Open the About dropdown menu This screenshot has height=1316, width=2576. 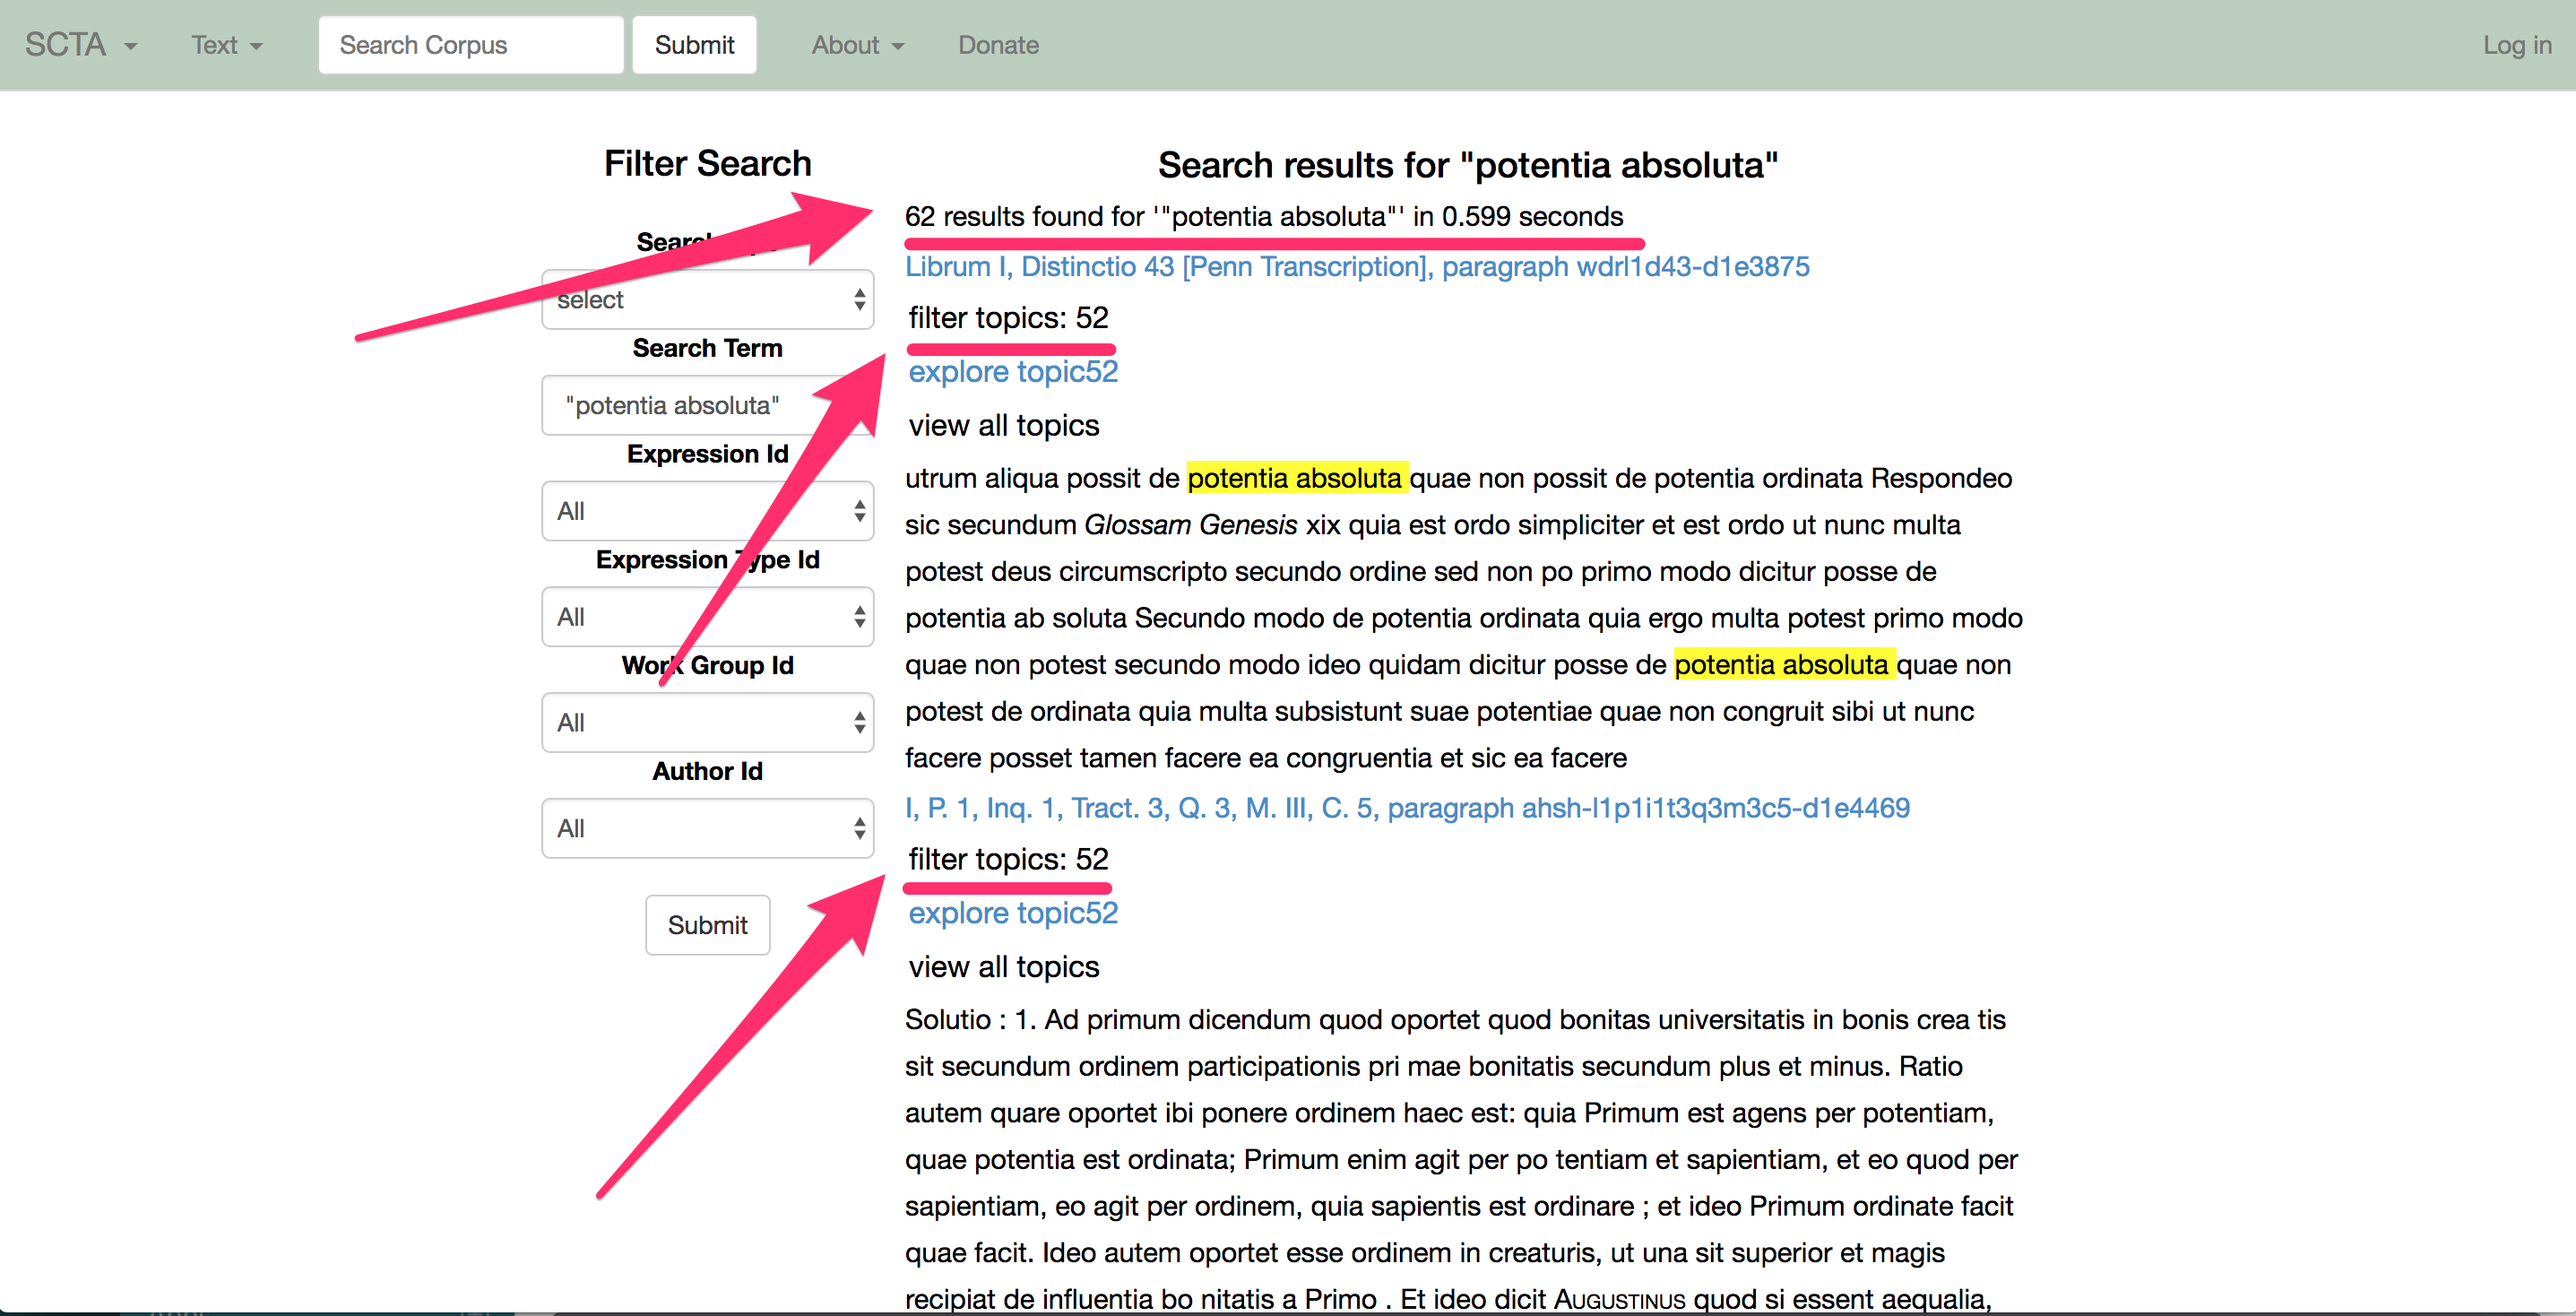pos(857,45)
